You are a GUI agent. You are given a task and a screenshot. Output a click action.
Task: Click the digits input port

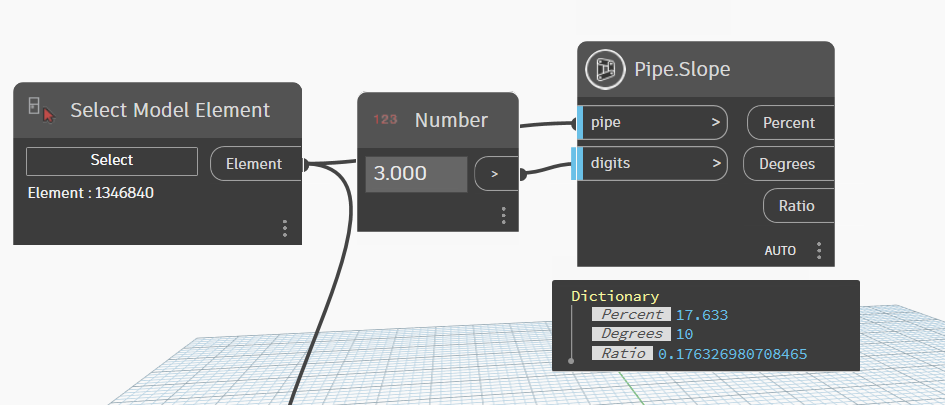652,162
